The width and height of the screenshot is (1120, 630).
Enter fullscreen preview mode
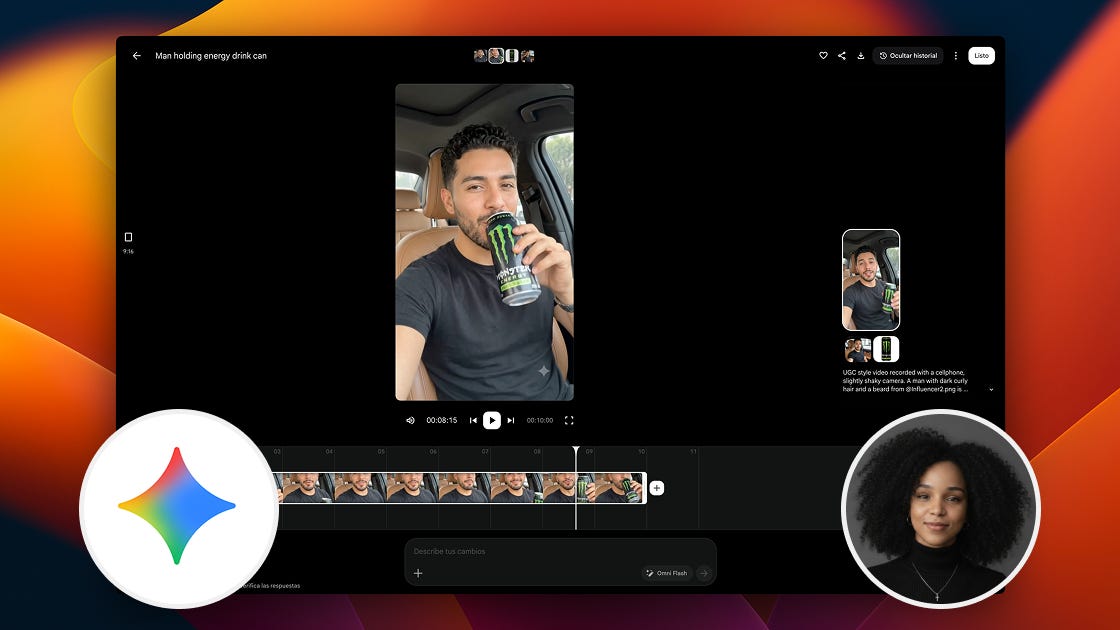click(x=569, y=421)
